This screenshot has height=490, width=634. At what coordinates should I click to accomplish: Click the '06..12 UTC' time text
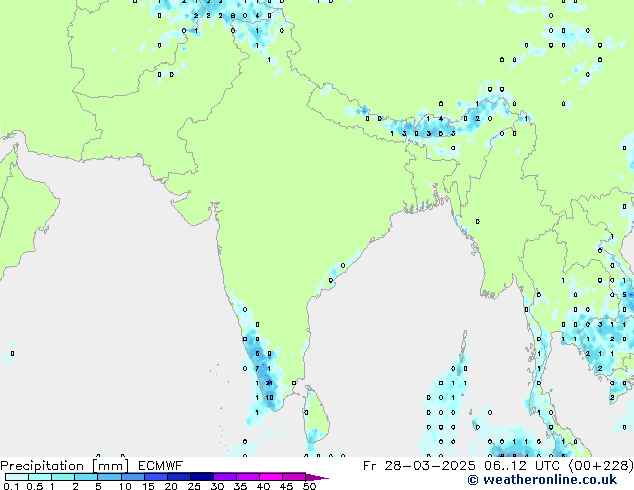click(524, 466)
